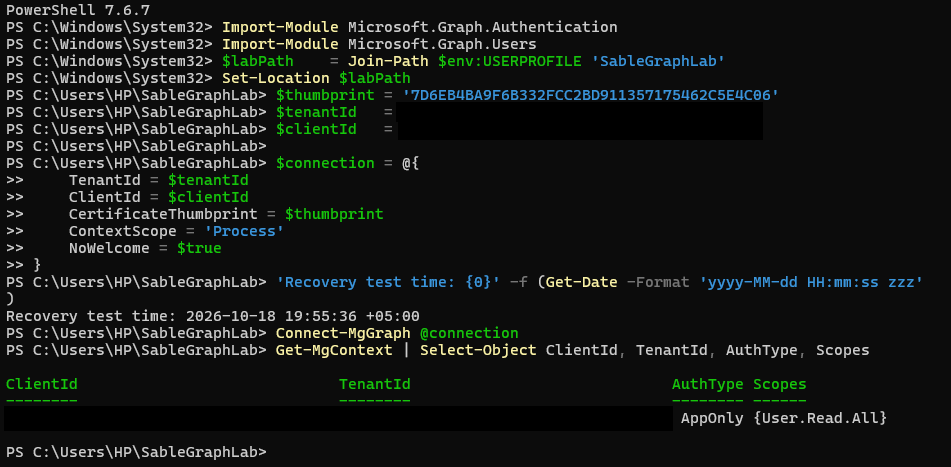Click the 'Process' ContextScope value
This screenshot has height=467, width=951.
[244, 231]
